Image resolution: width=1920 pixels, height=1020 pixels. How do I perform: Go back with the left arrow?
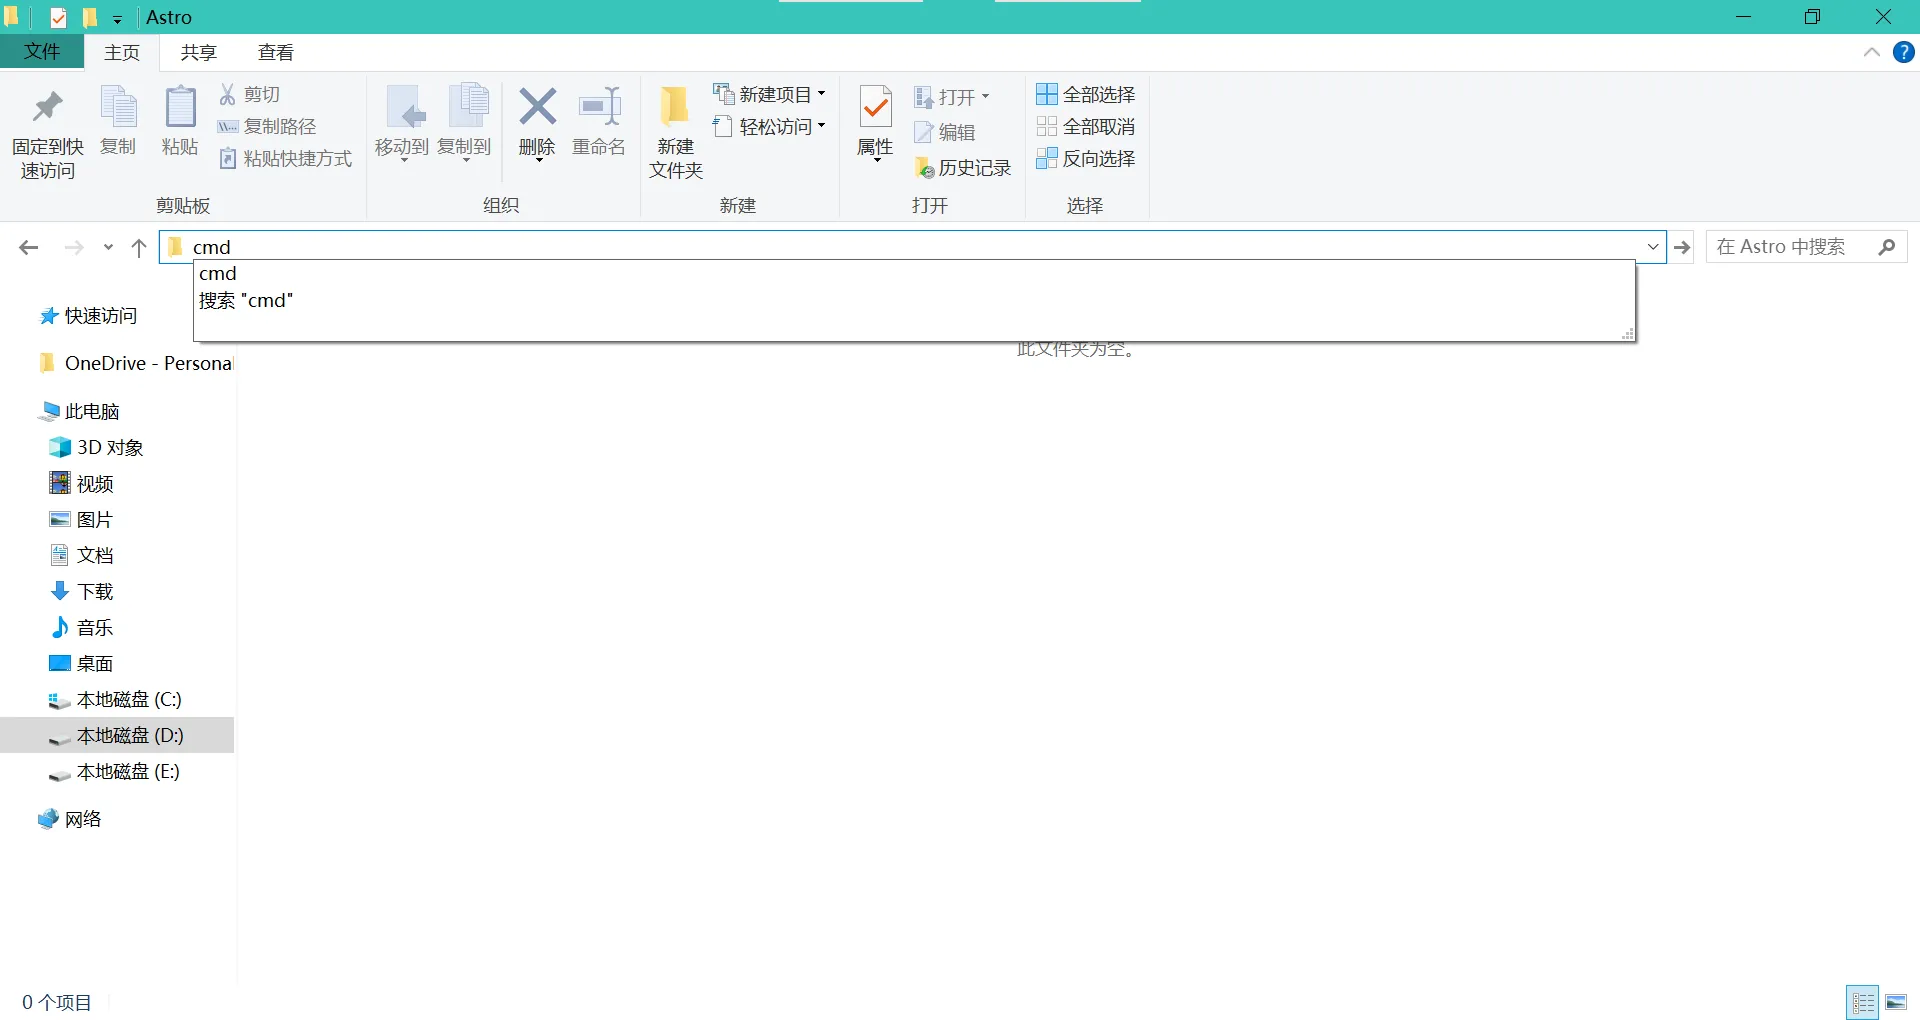coord(29,247)
